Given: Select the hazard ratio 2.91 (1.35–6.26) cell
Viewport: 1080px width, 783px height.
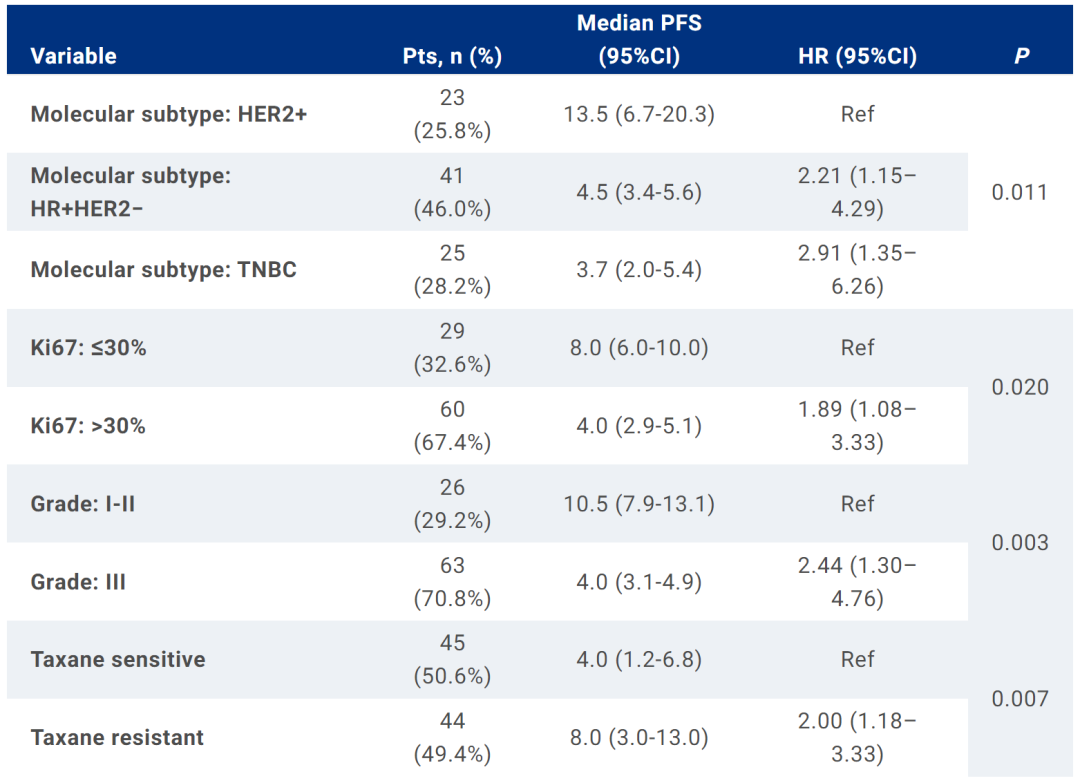Looking at the screenshot, I should pyautogui.click(x=857, y=270).
